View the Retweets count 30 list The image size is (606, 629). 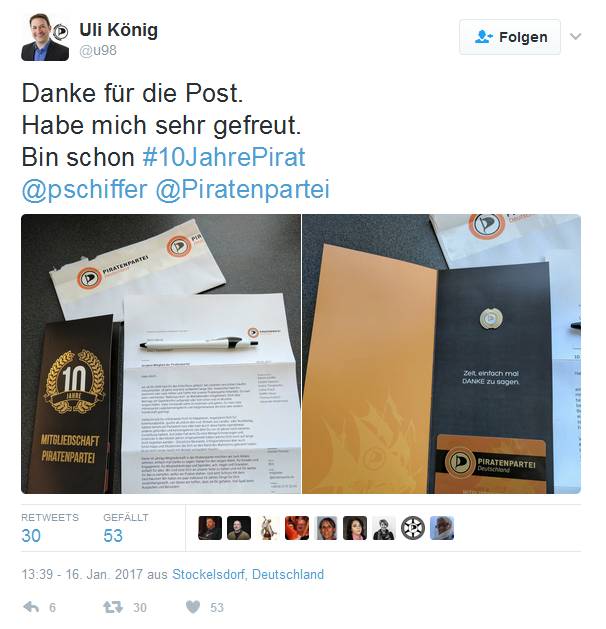[x=50, y=528]
